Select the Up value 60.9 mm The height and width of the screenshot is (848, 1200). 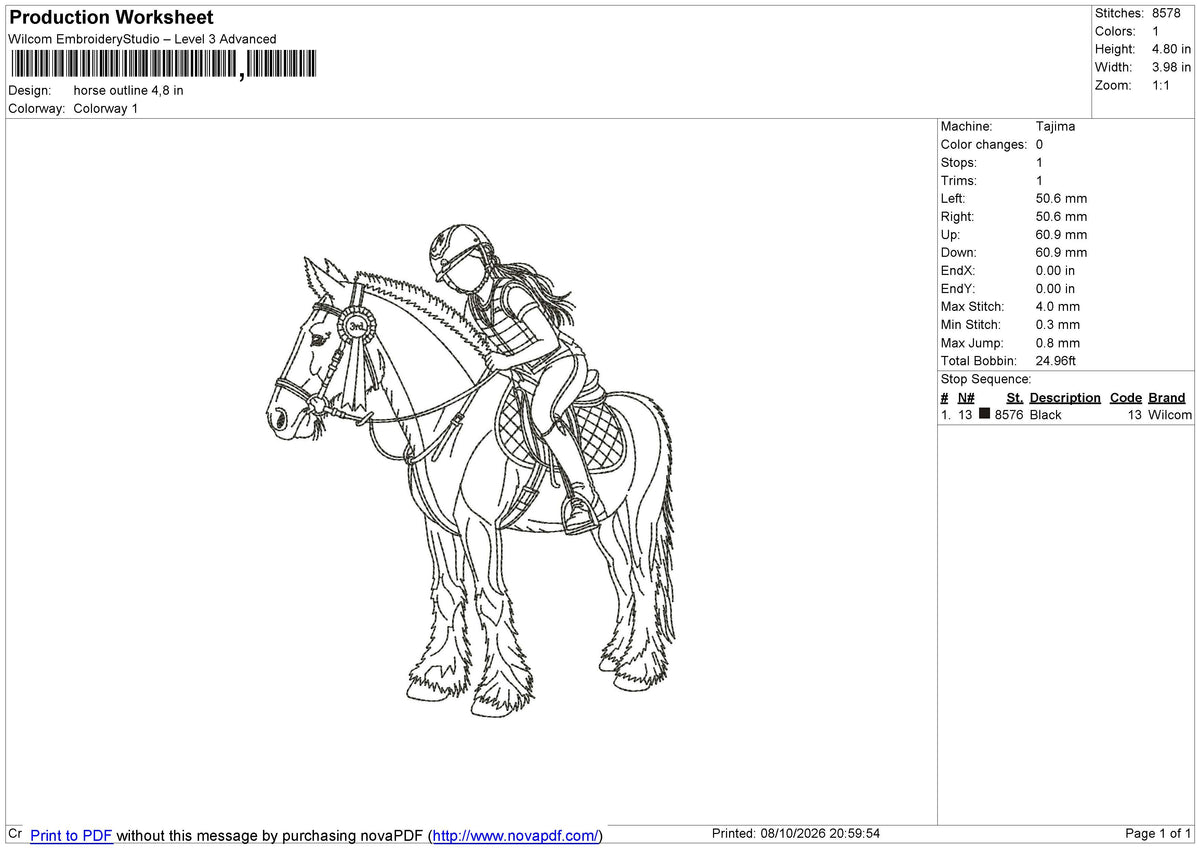(1061, 234)
